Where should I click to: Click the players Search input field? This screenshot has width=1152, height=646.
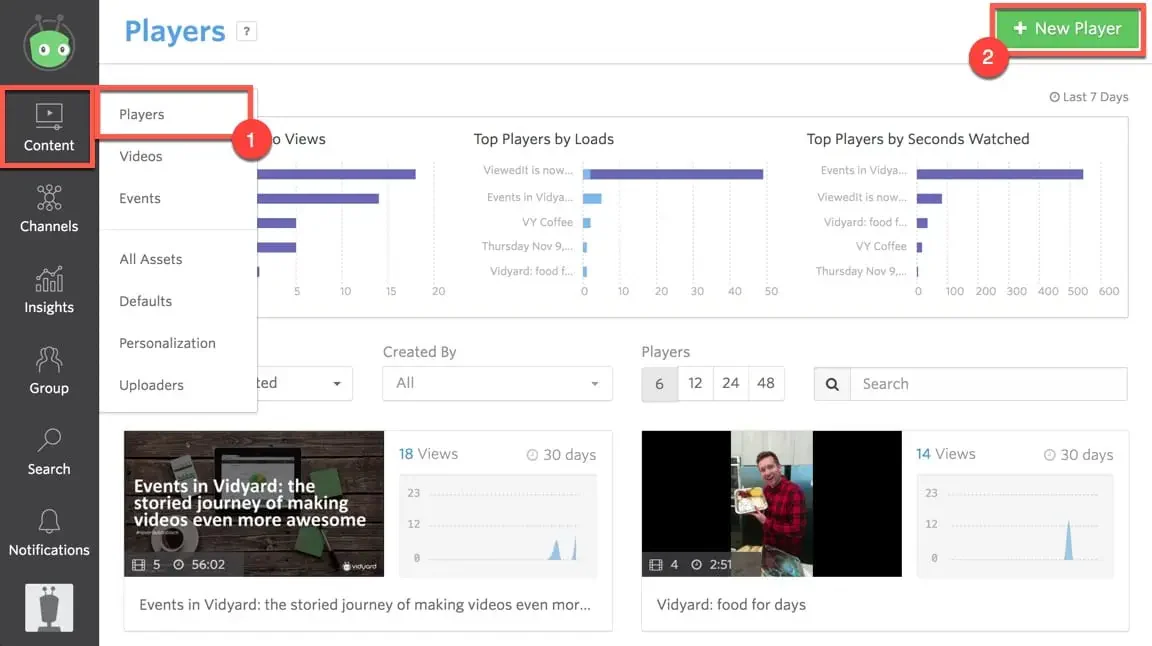pyautogui.click(x=988, y=384)
